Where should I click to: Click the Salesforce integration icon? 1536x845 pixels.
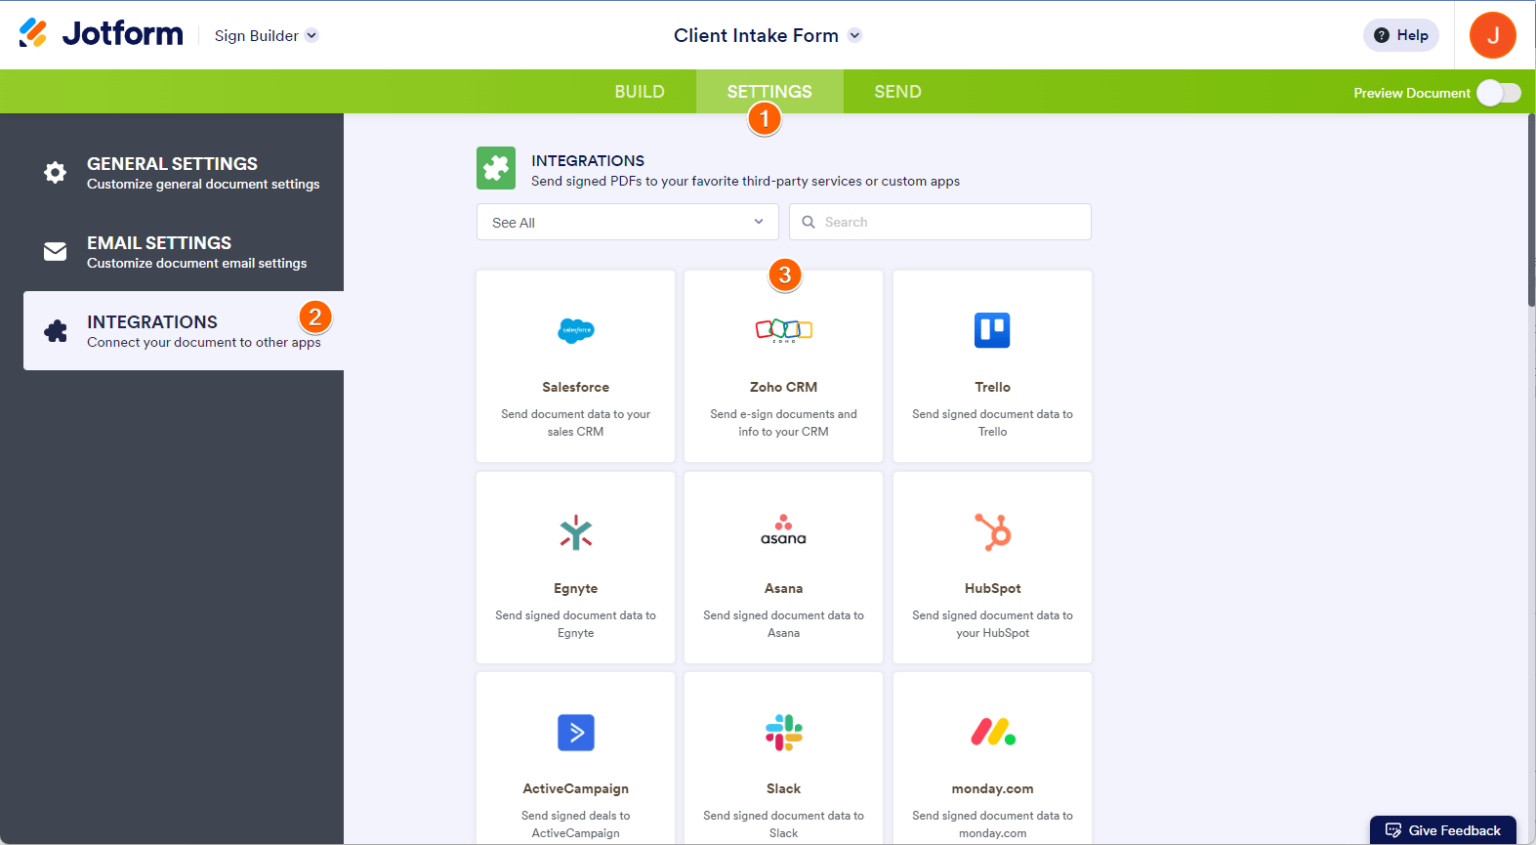click(x=575, y=330)
